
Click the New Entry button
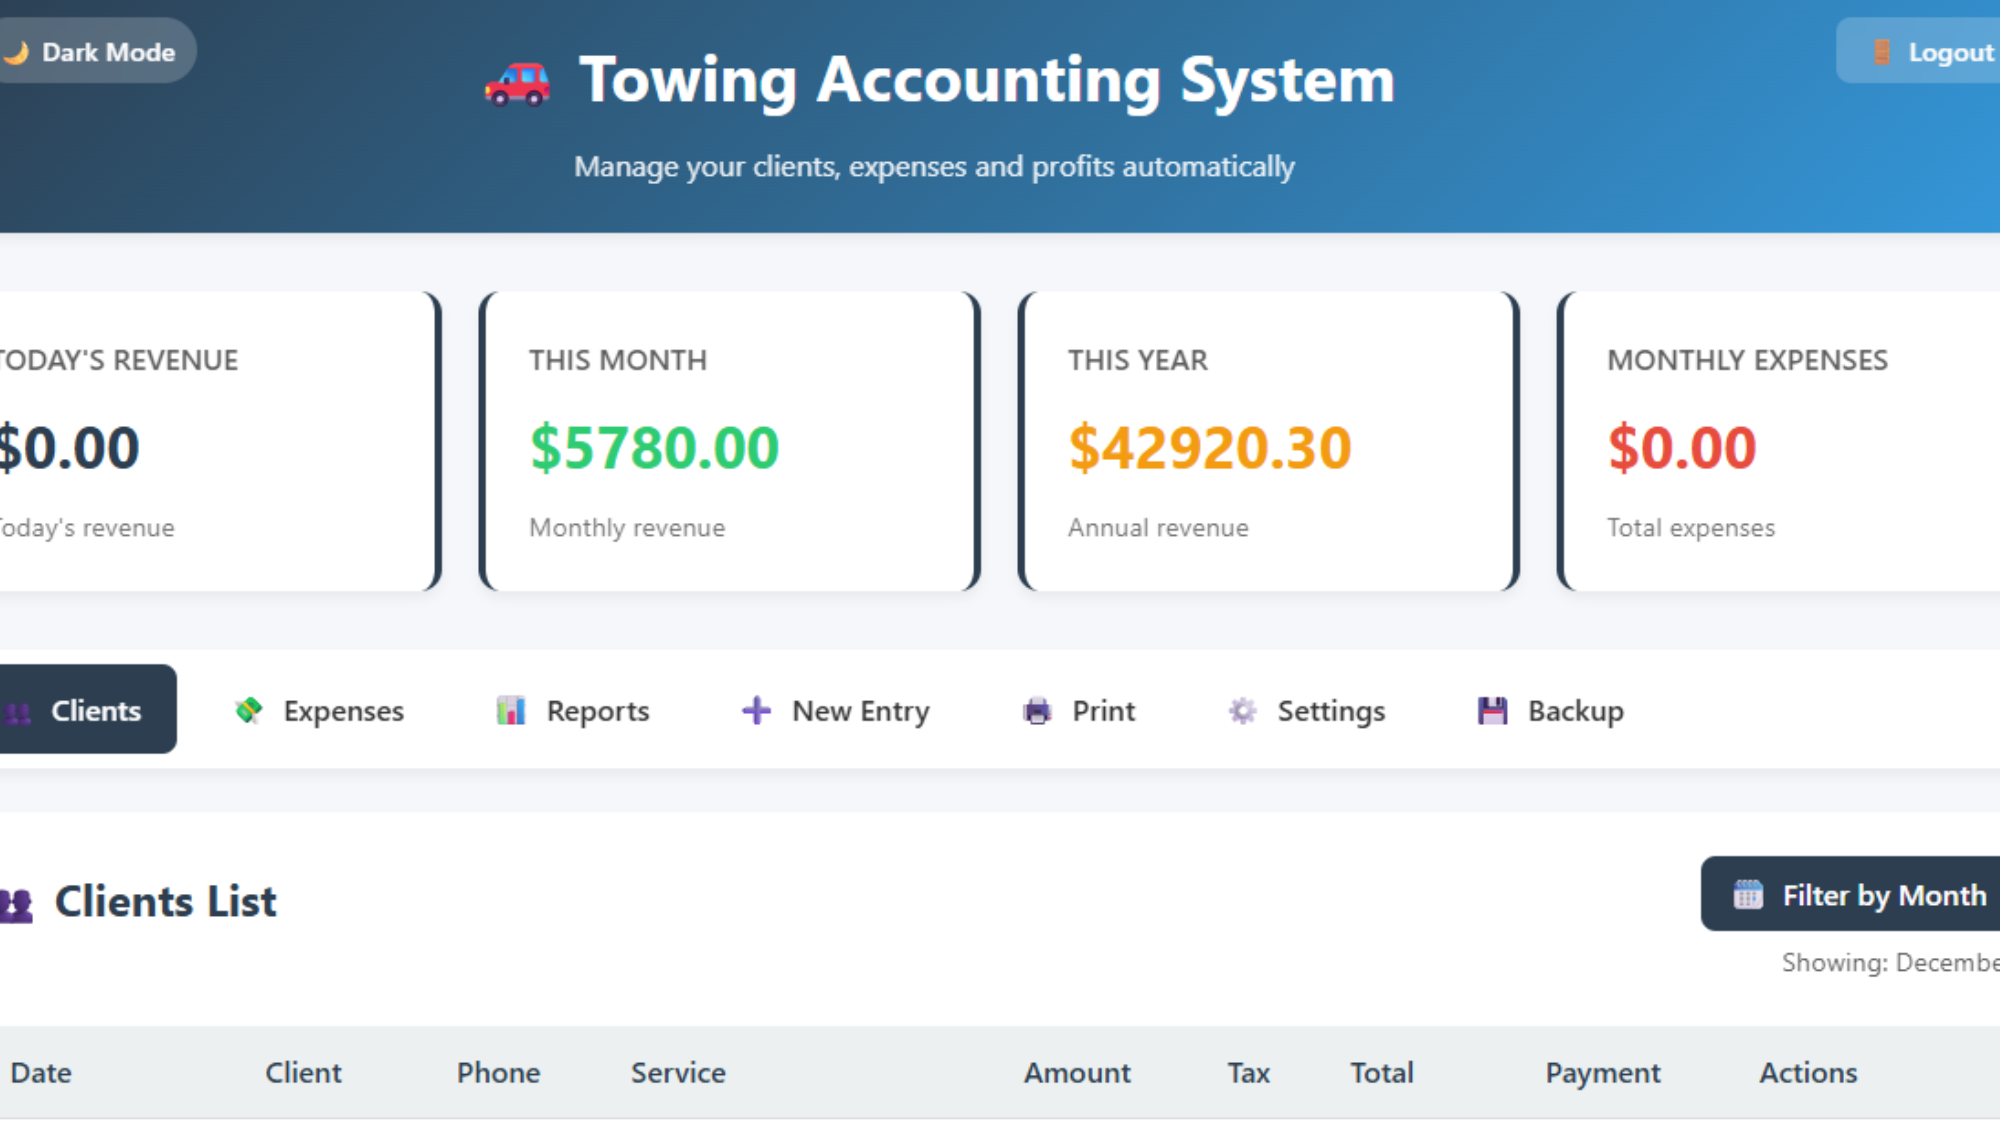pos(836,710)
